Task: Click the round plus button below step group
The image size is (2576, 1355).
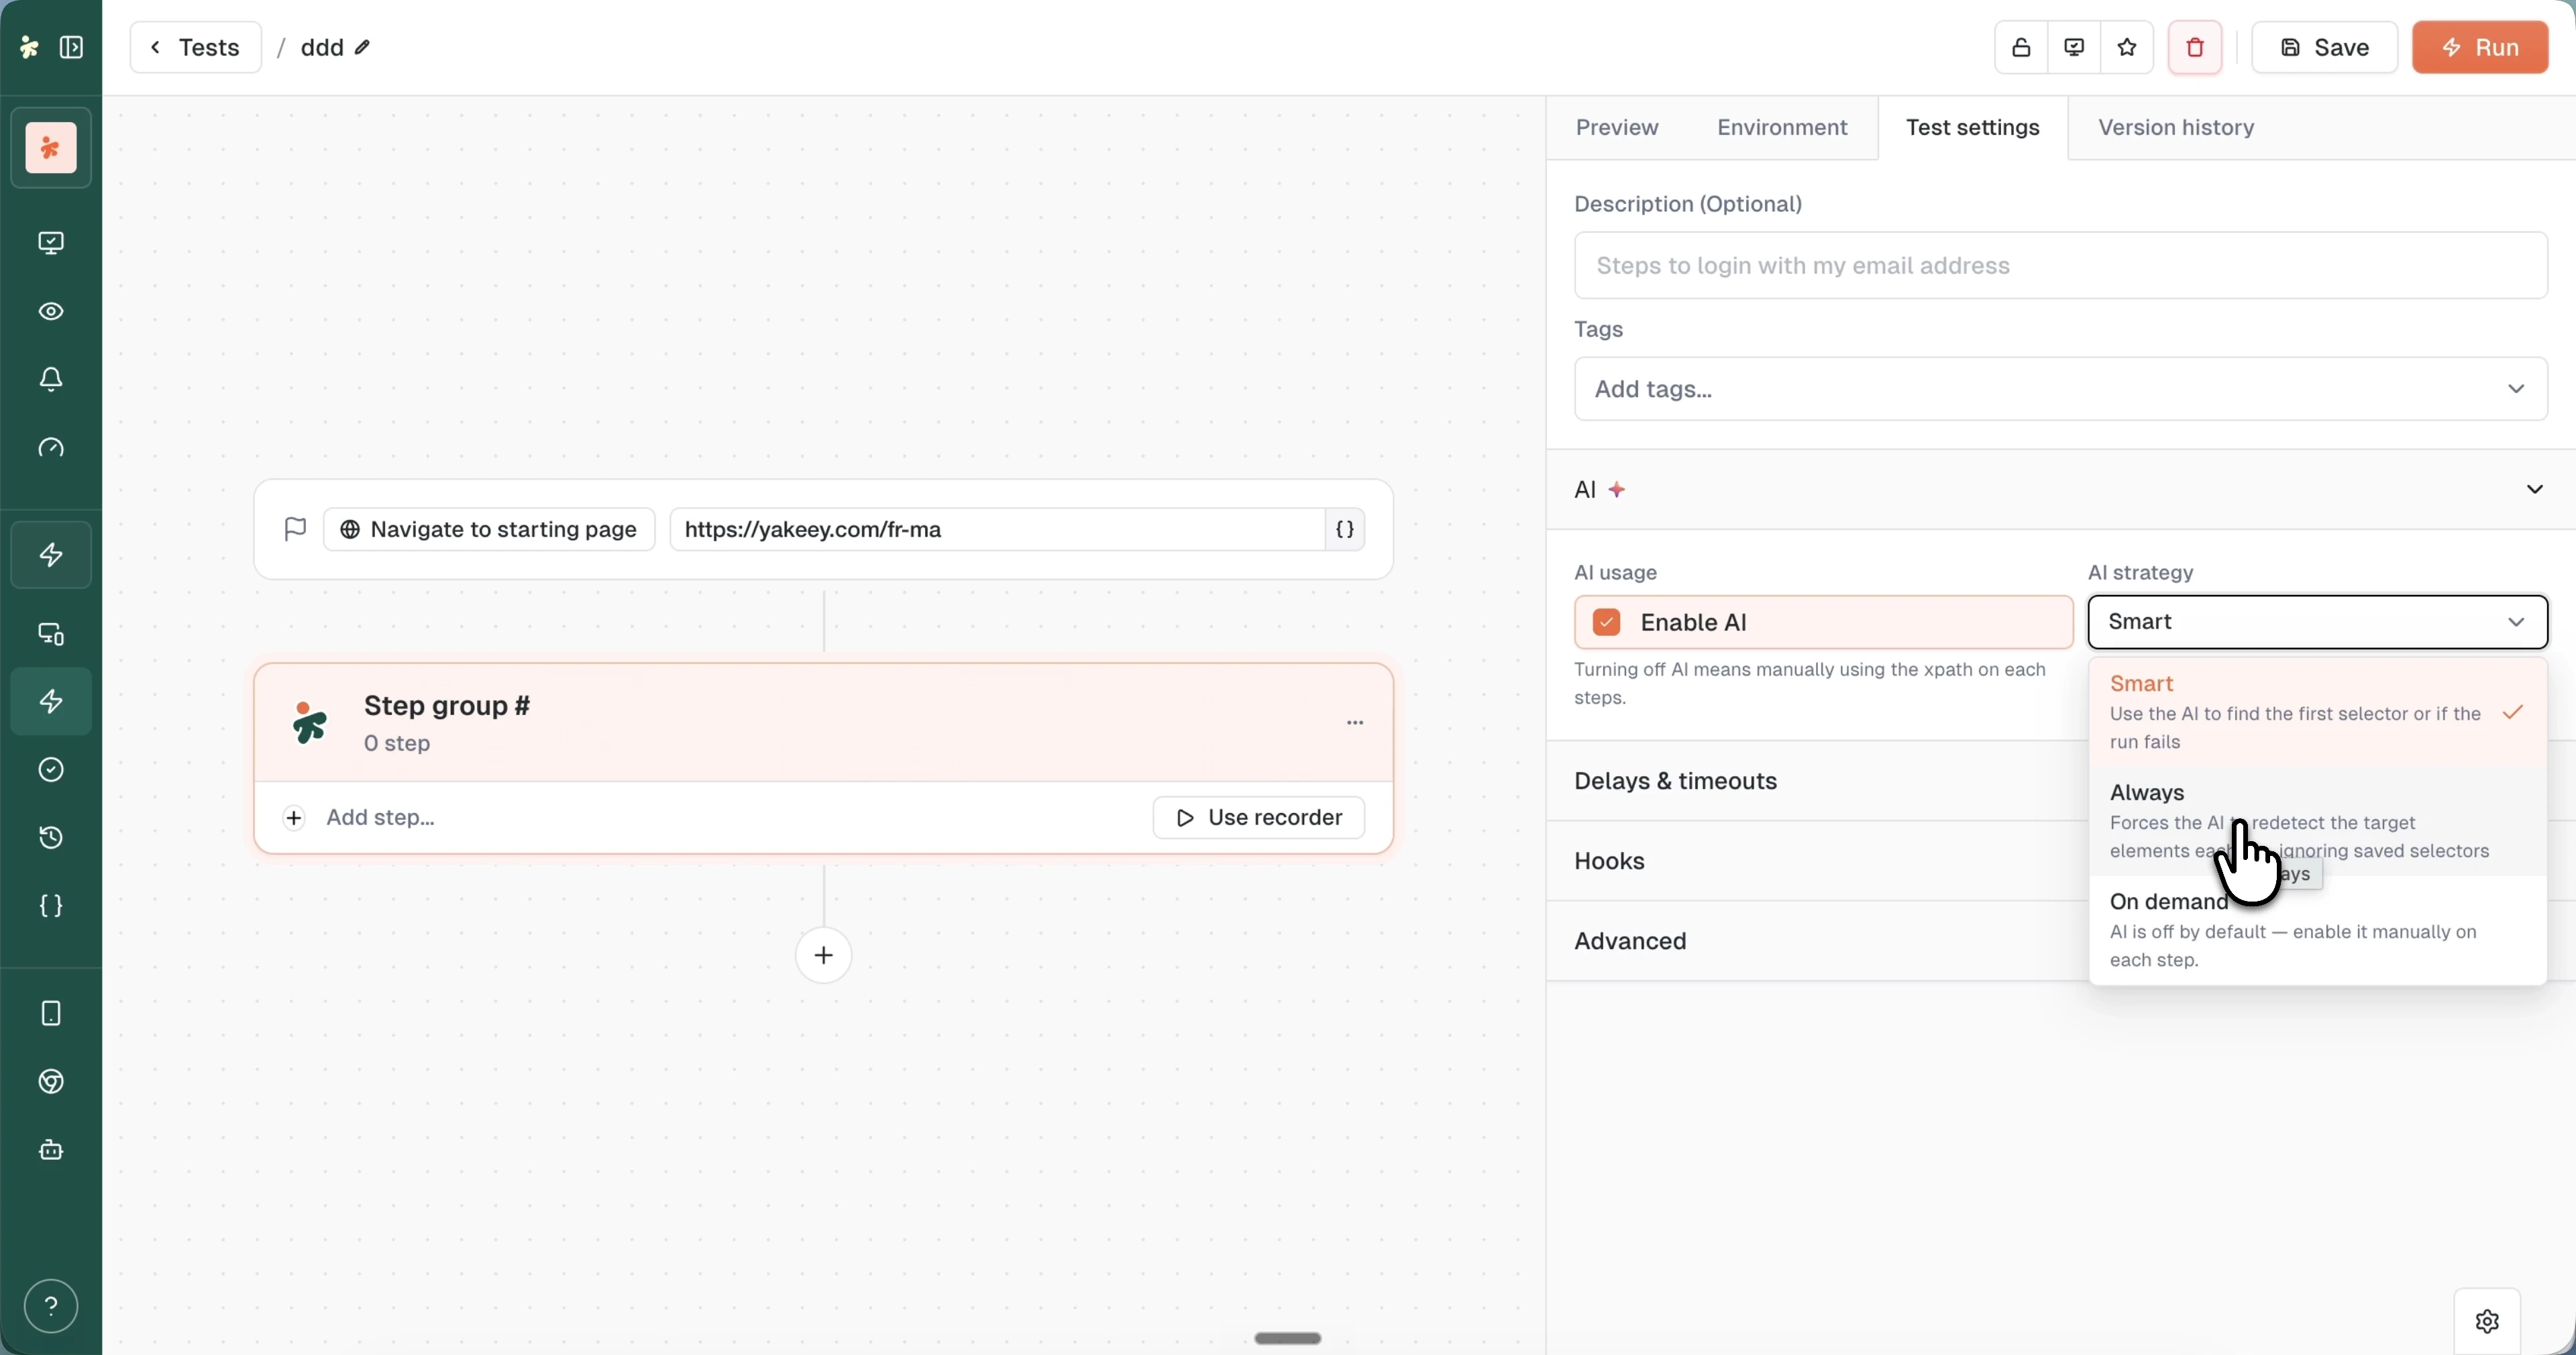Action: [823, 955]
